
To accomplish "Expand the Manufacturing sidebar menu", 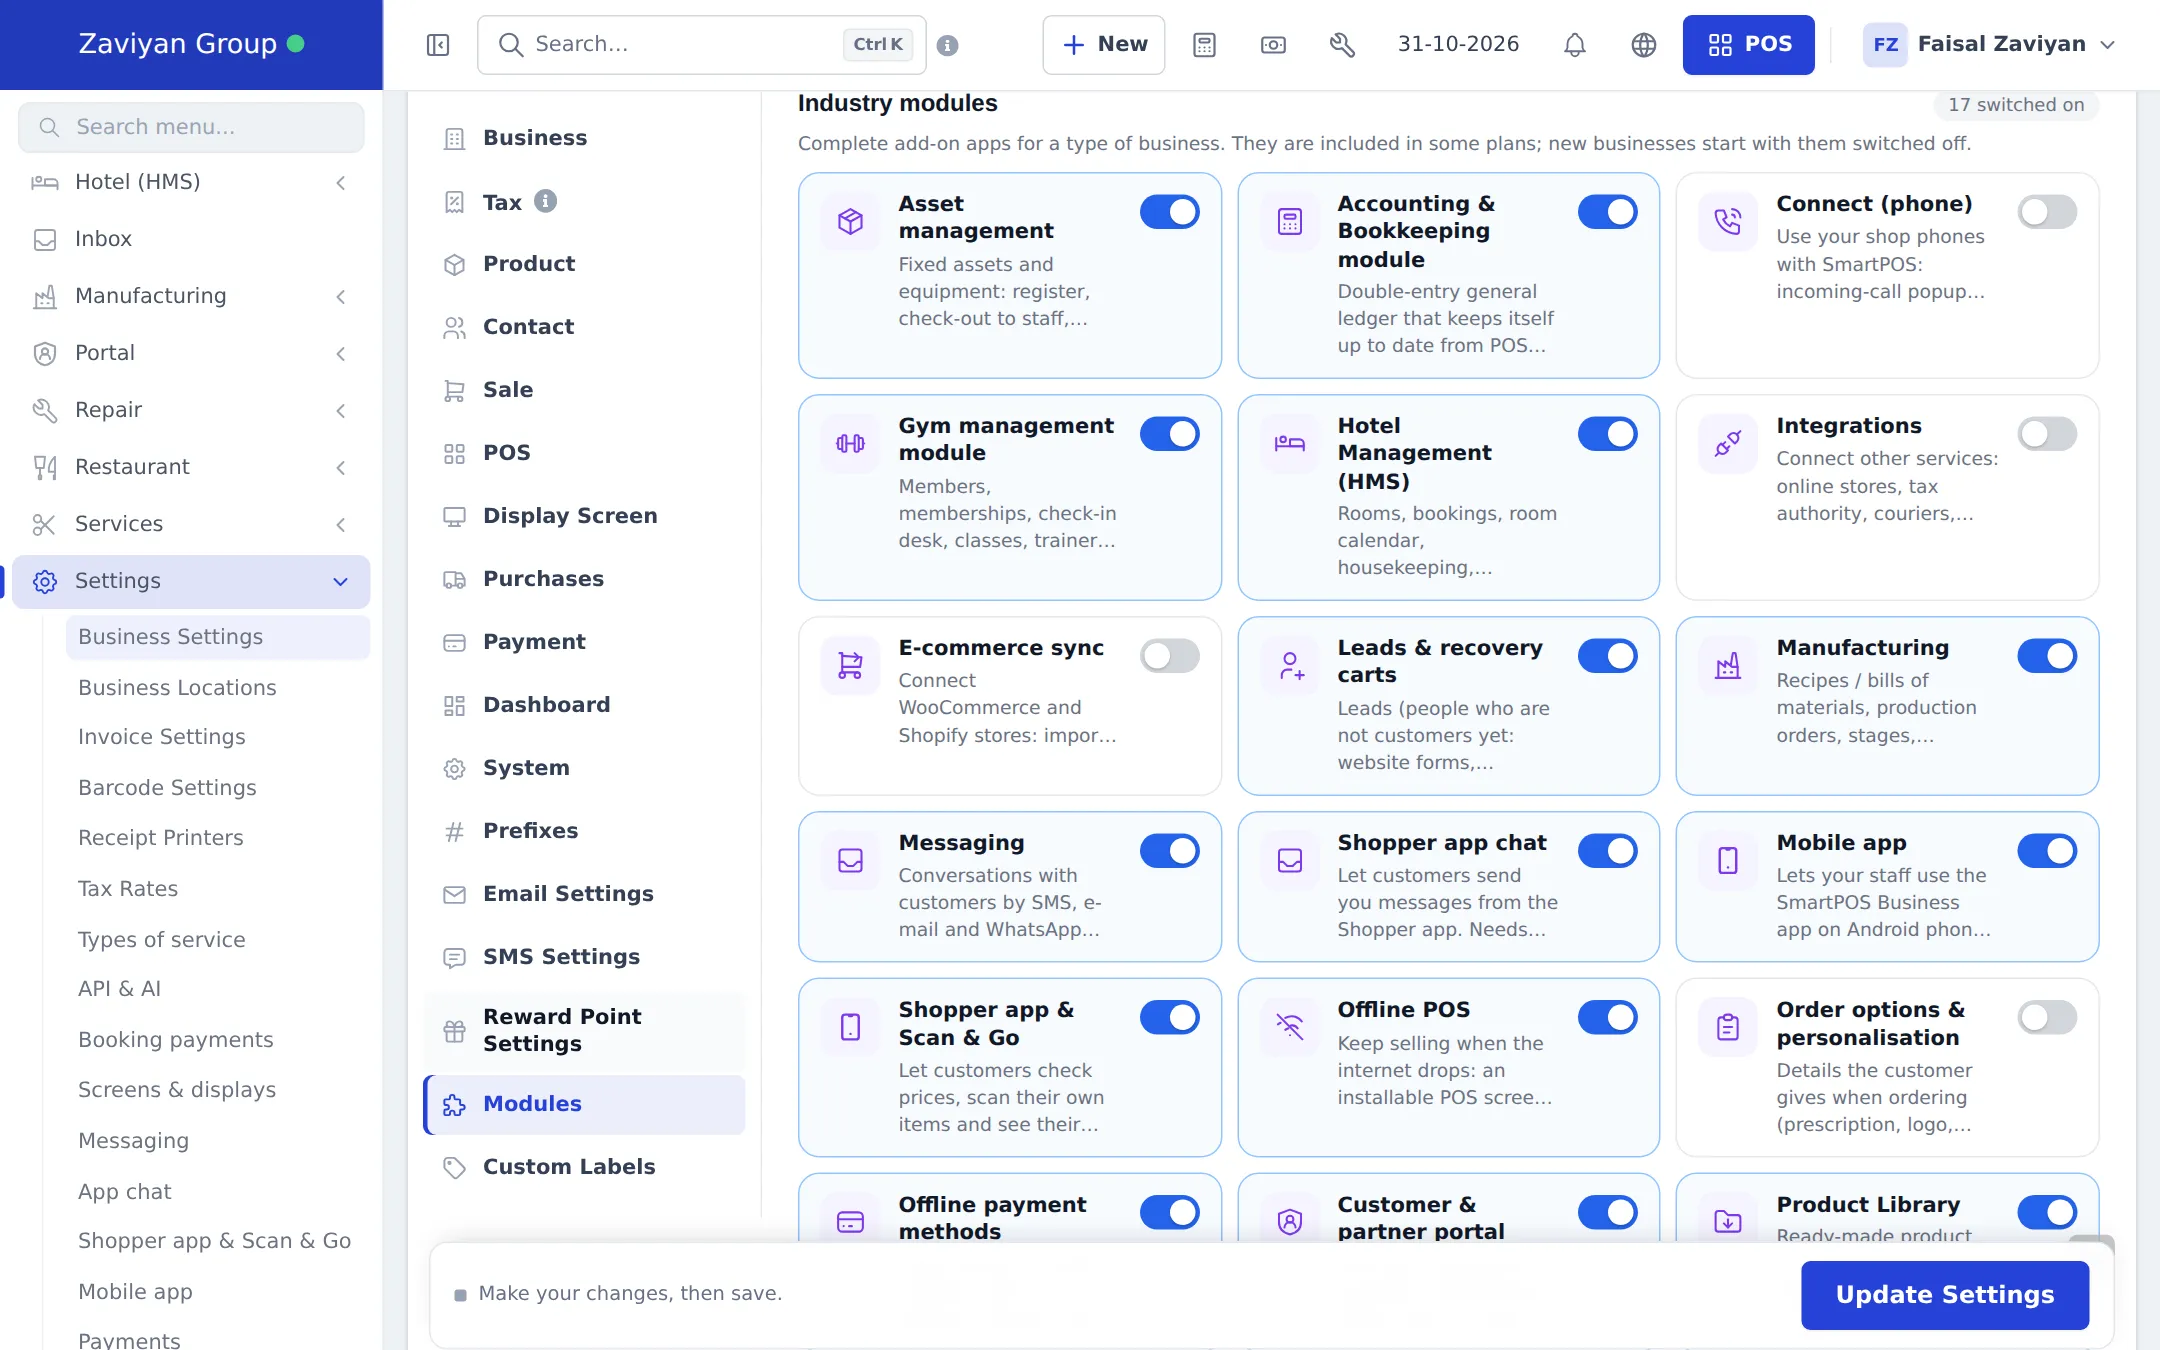I will coord(191,296).
